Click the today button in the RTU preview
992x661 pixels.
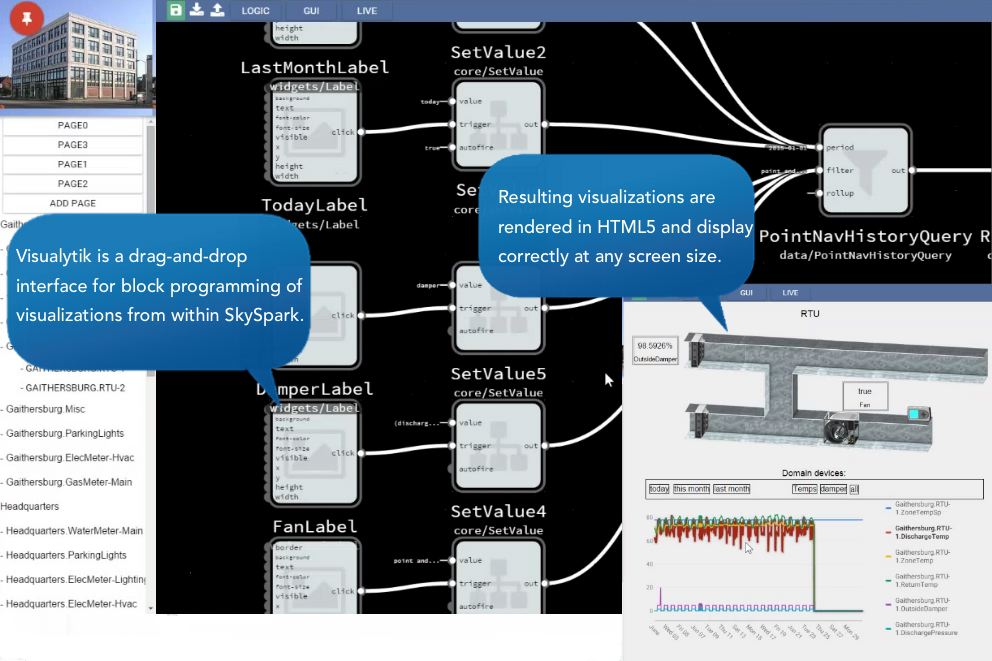coord(659,489)
